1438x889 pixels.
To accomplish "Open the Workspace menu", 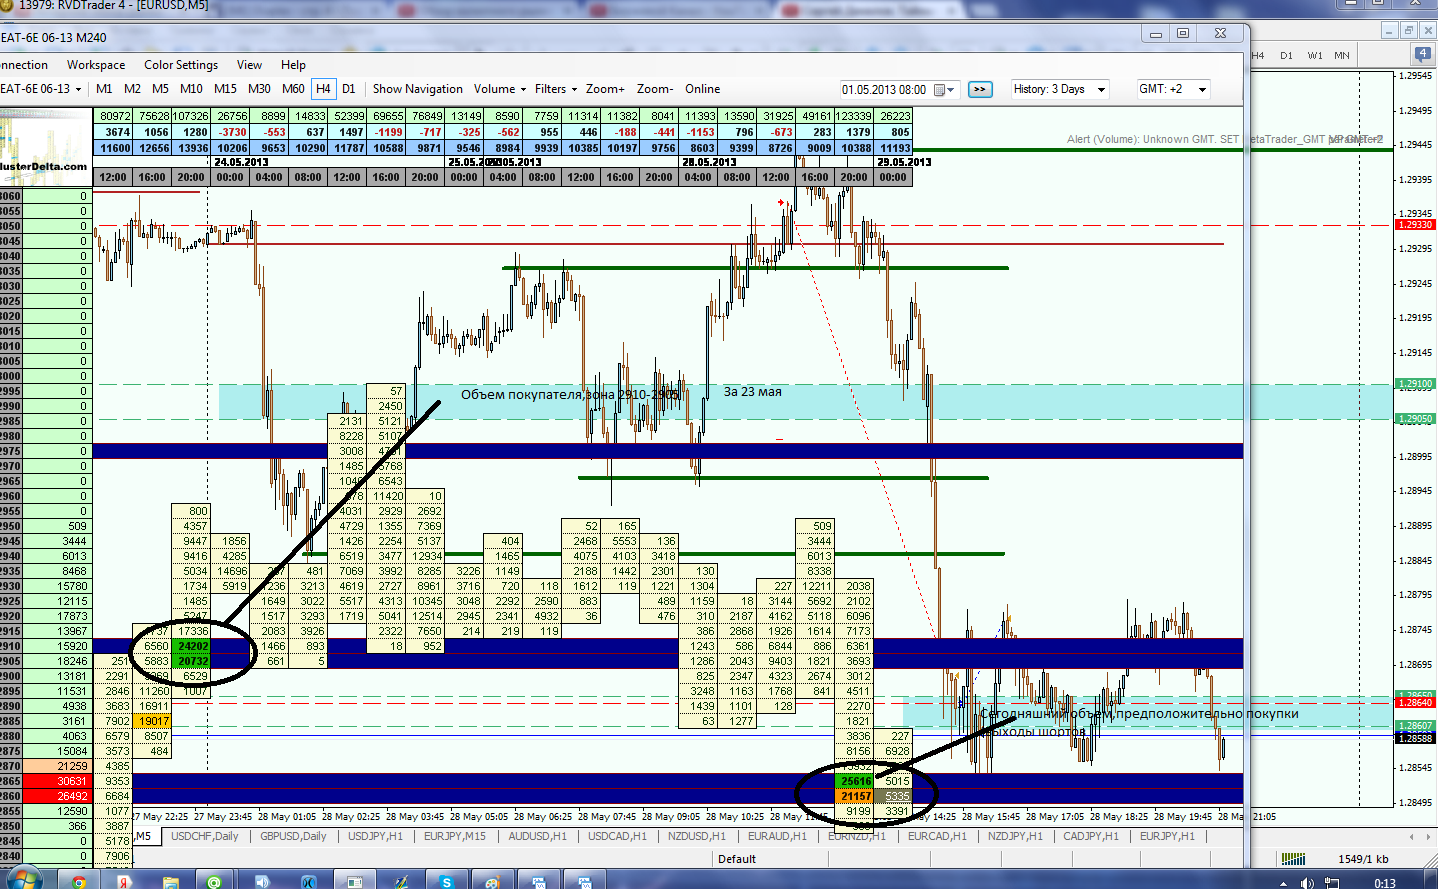I will [x=96, y=65].
